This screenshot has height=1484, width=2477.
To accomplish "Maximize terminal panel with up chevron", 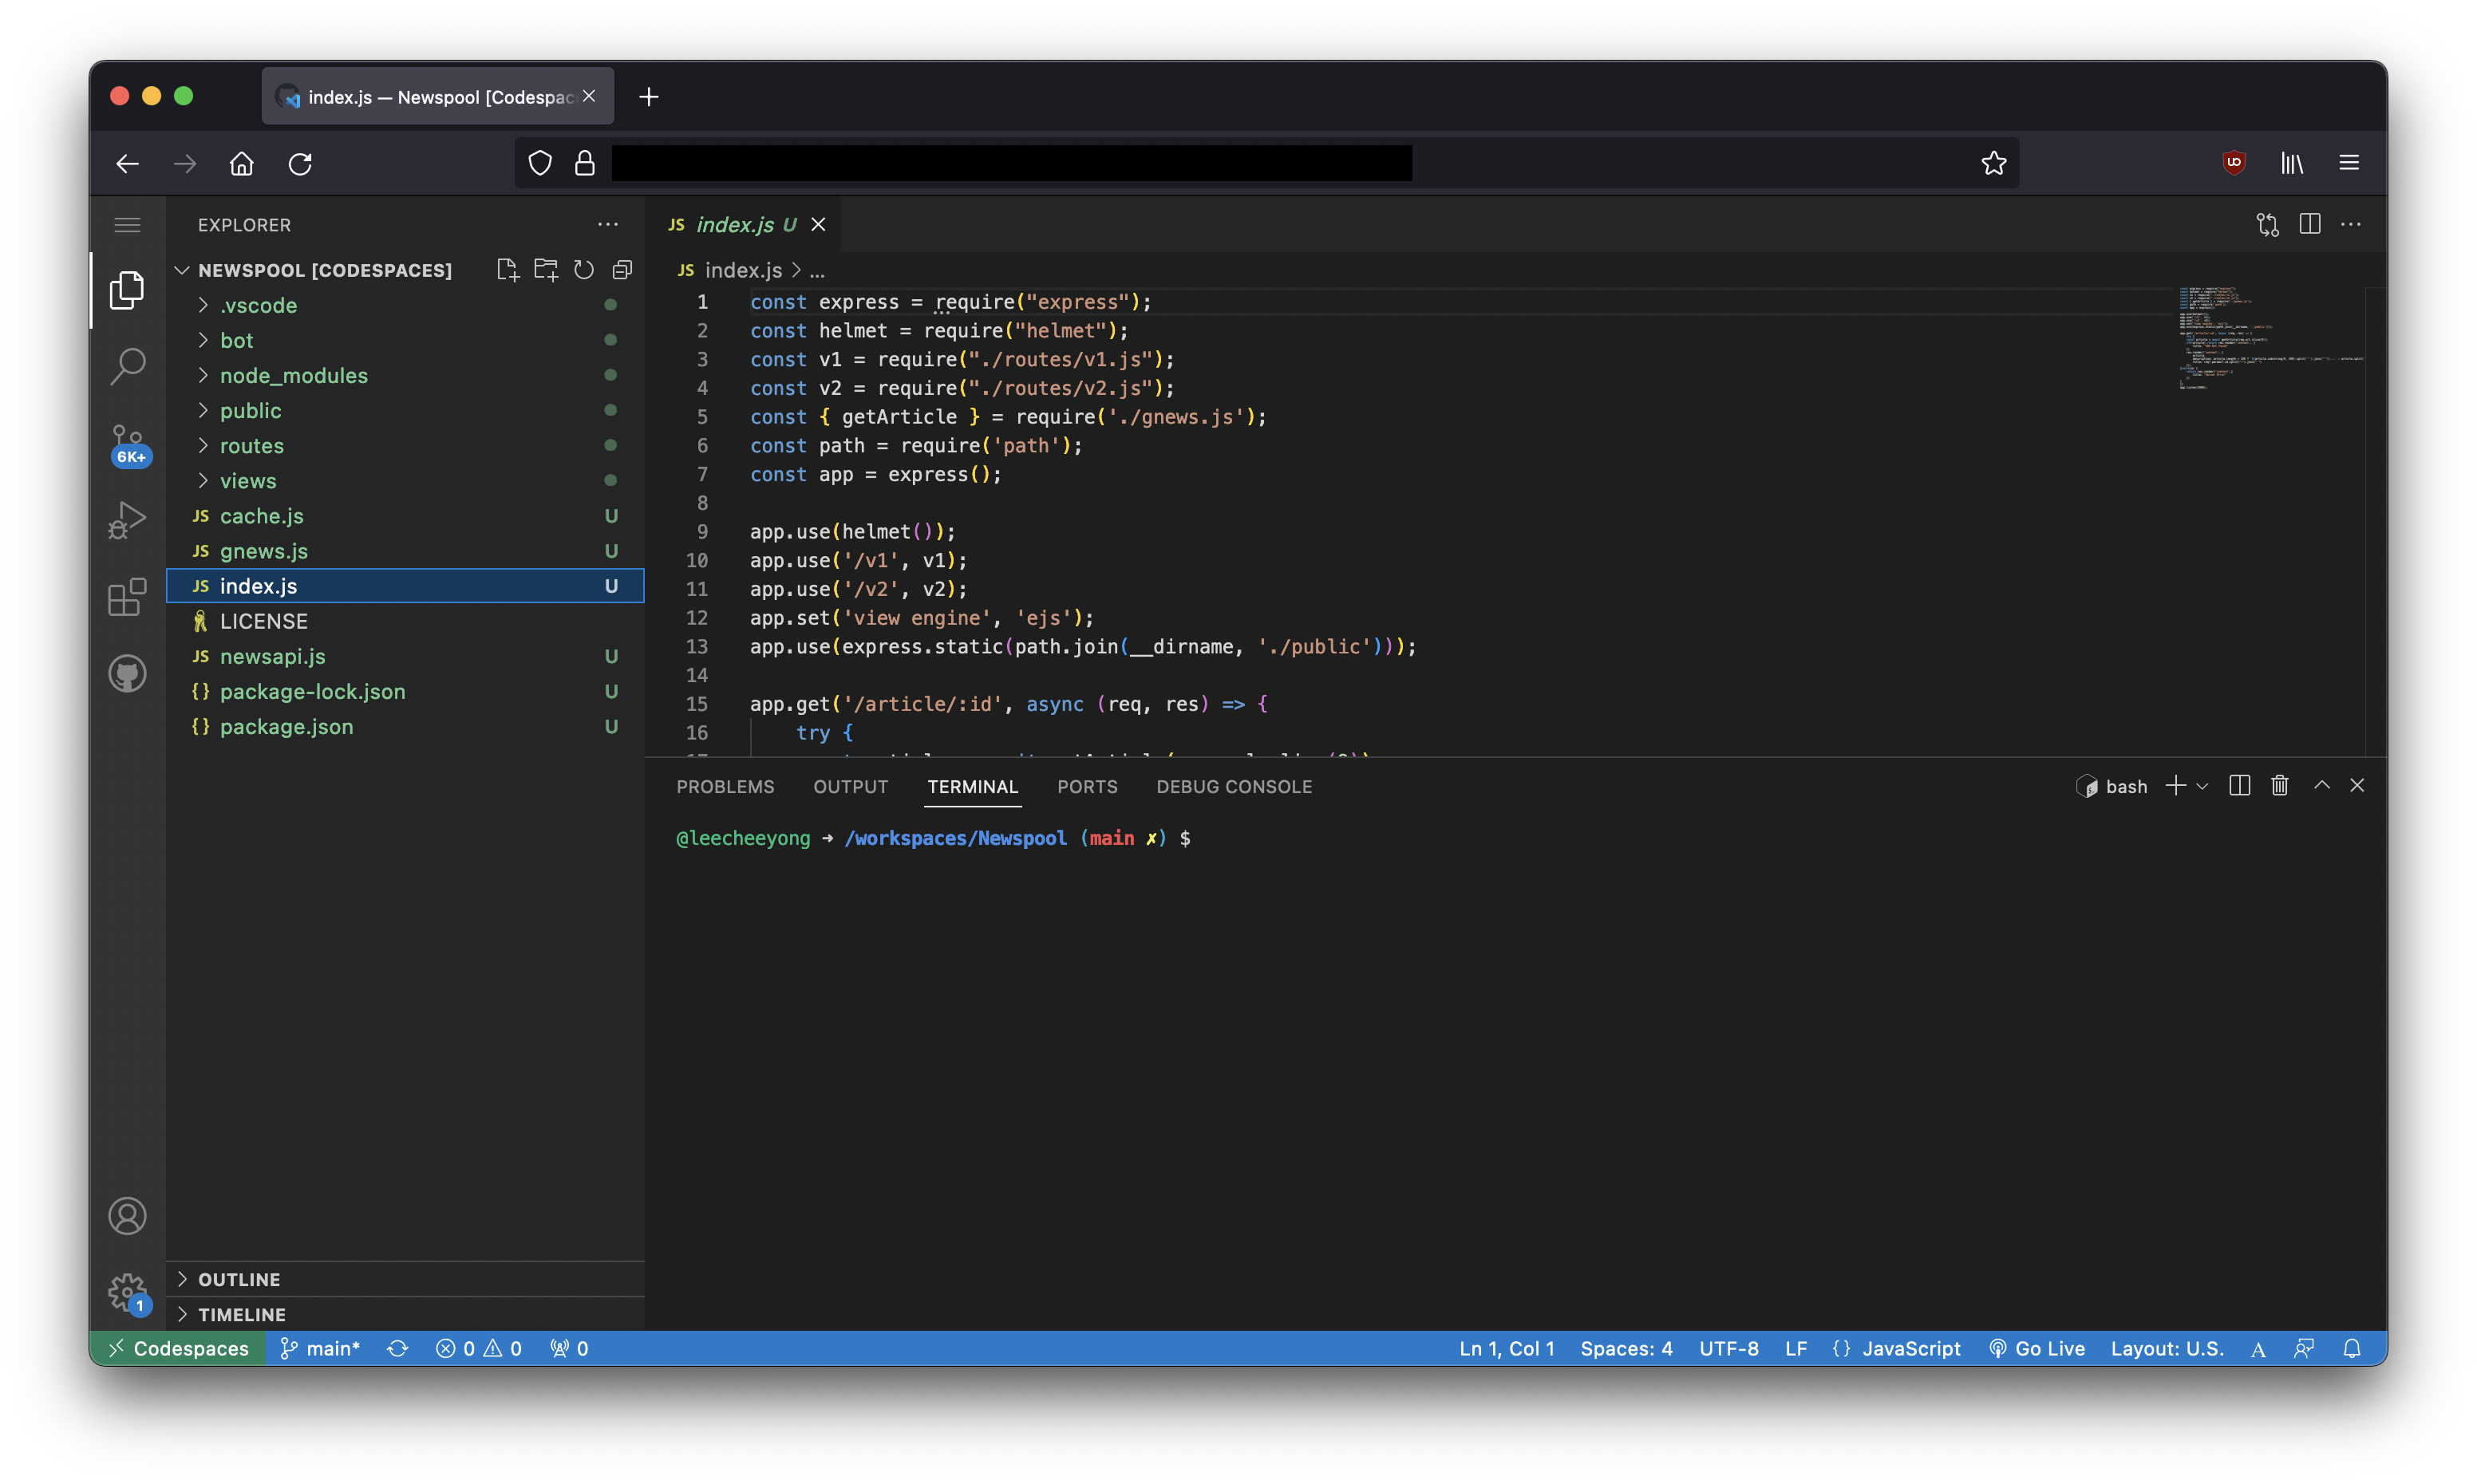I will [2321, 786].
